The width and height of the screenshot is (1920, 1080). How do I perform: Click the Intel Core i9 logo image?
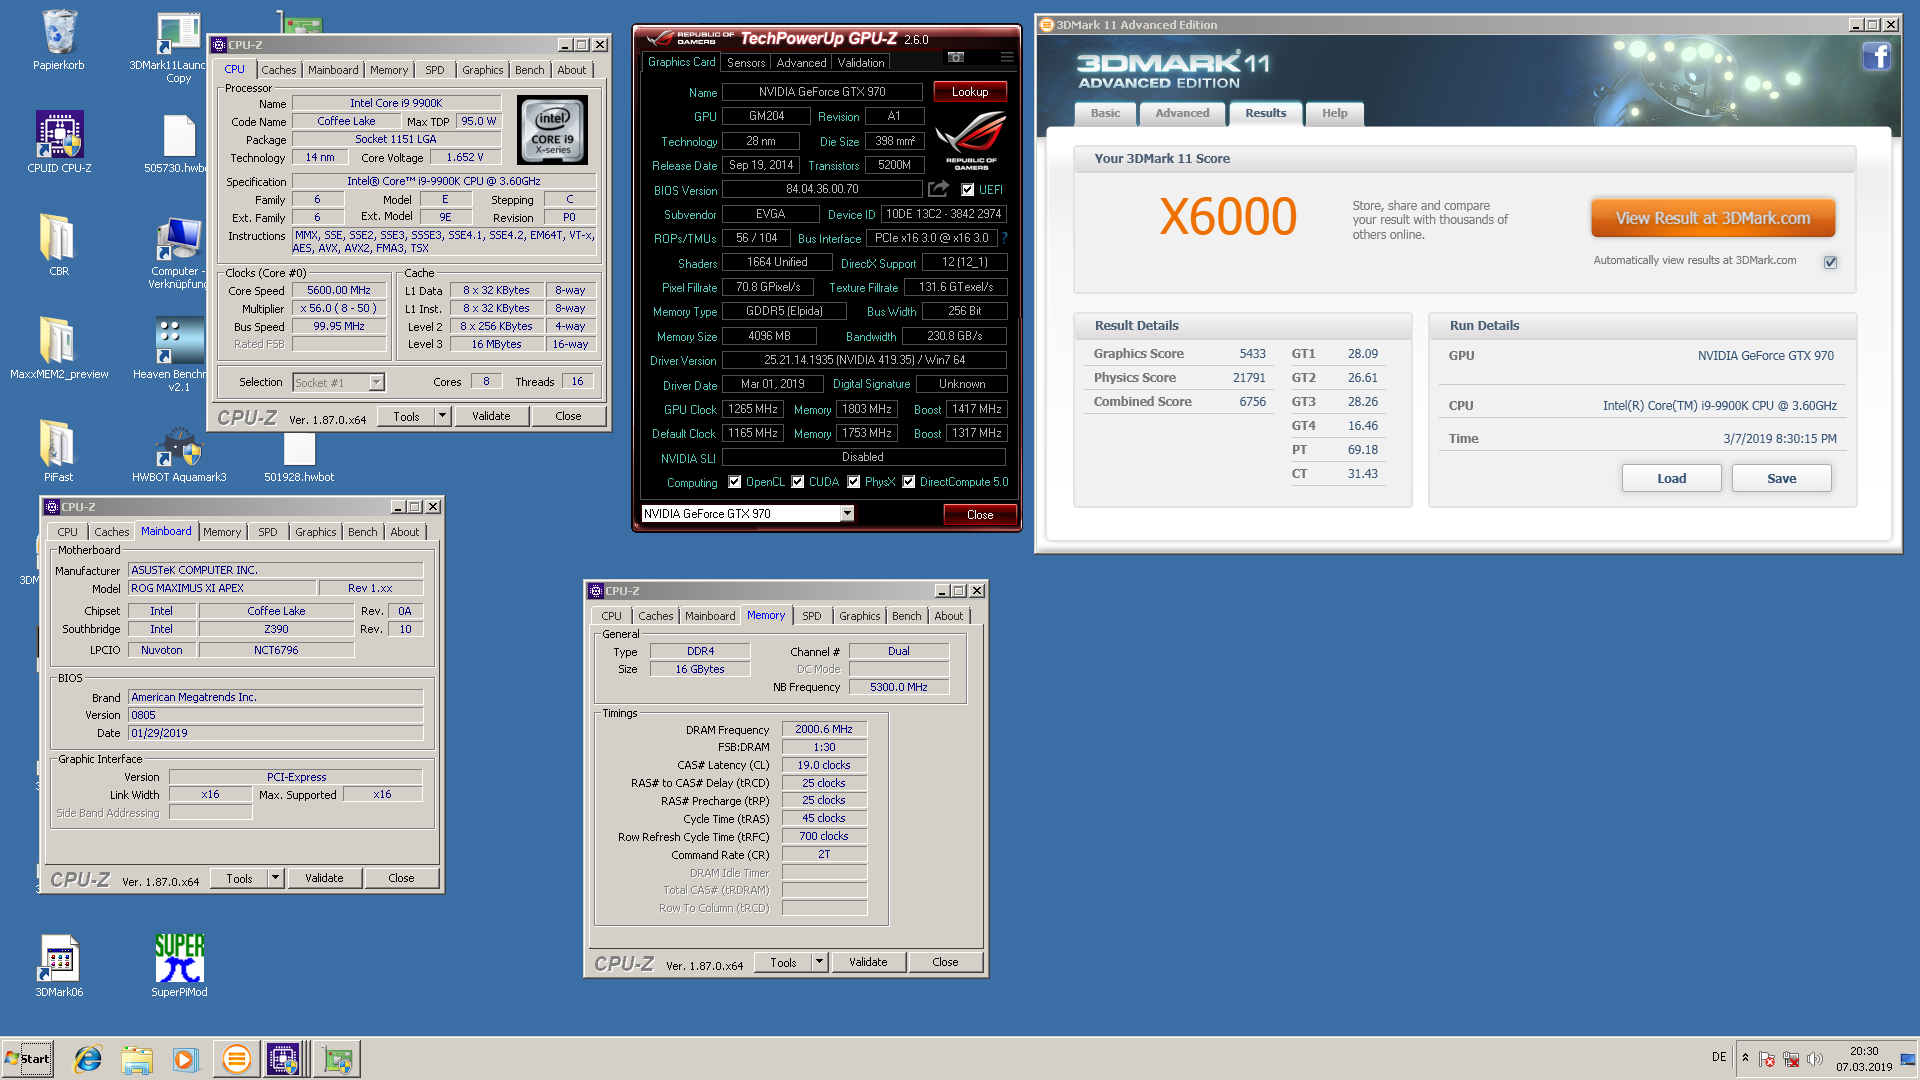tap(552, 130)
